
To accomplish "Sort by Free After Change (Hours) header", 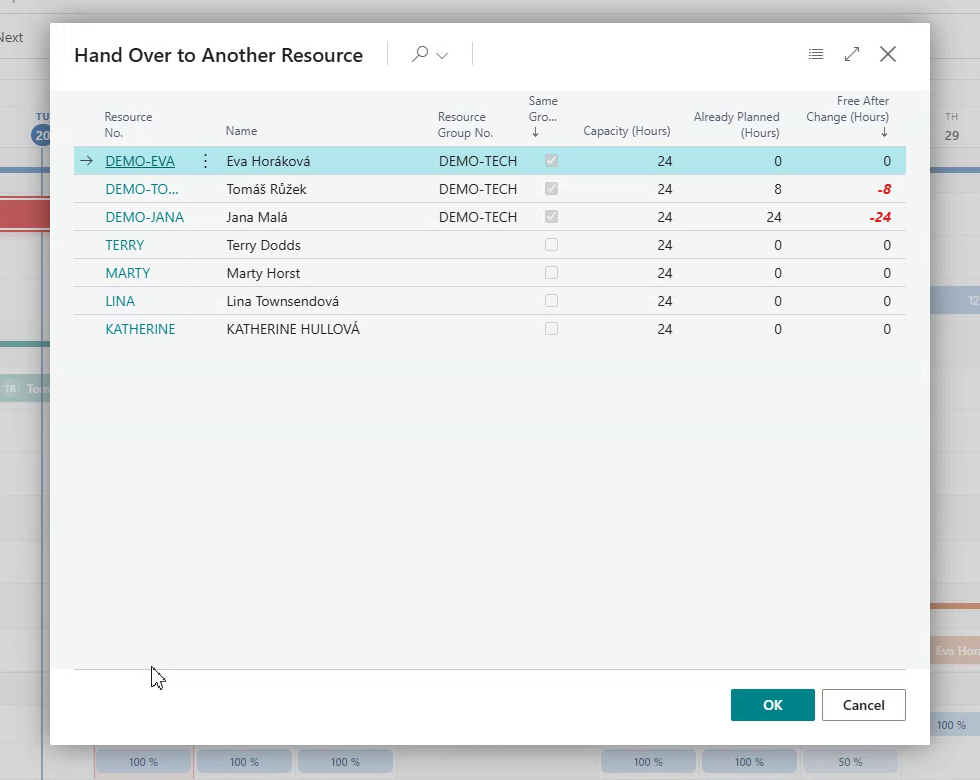I will pos(848,116).
